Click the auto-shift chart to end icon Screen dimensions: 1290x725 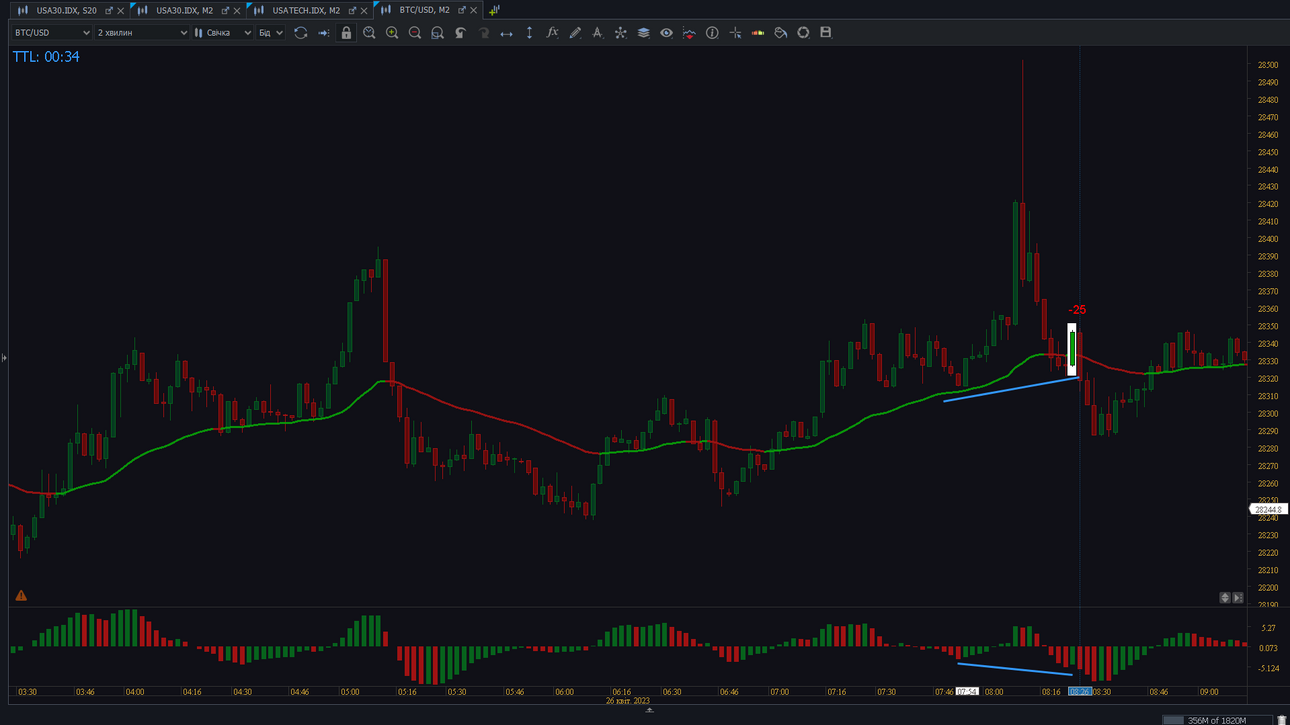pyautogui.click(x=323, y=33)
